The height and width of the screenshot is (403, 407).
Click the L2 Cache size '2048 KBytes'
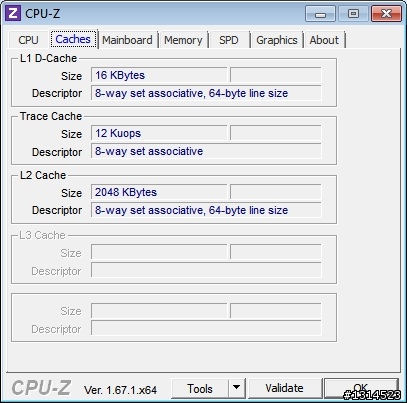[x=159, y=192]
